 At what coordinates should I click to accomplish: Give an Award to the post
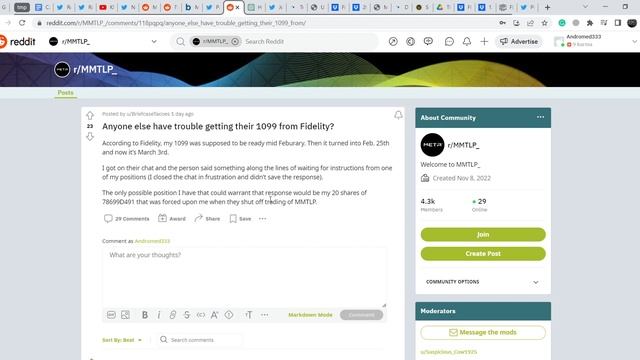point(172,219)
